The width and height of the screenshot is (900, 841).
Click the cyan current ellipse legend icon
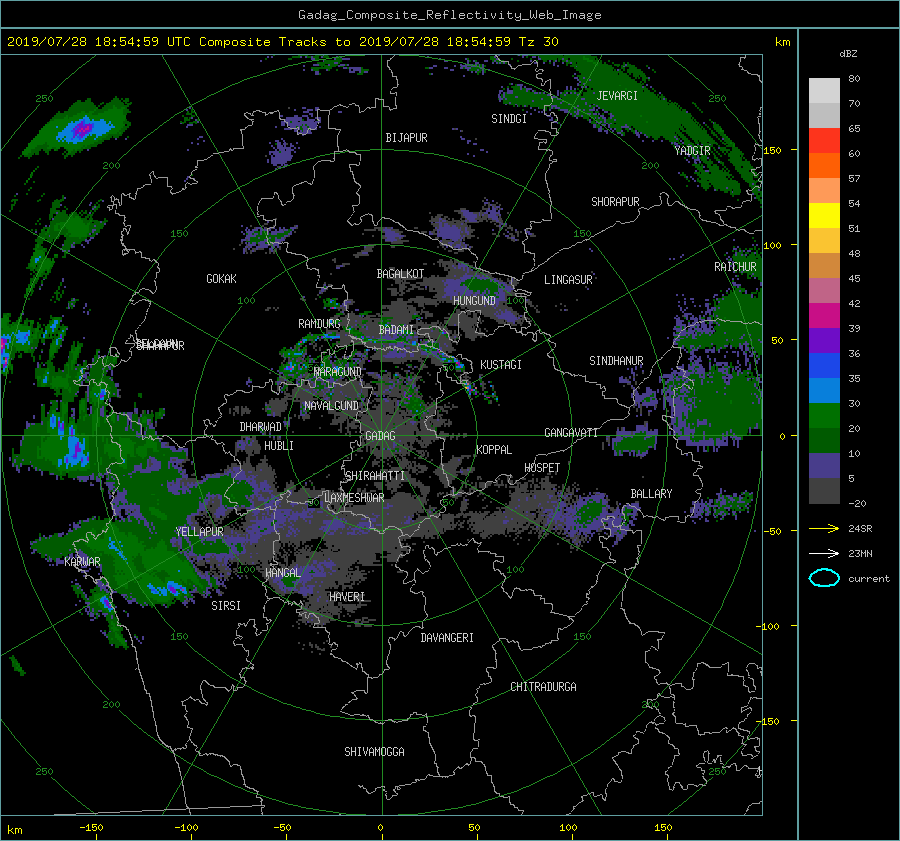[824, 578]
